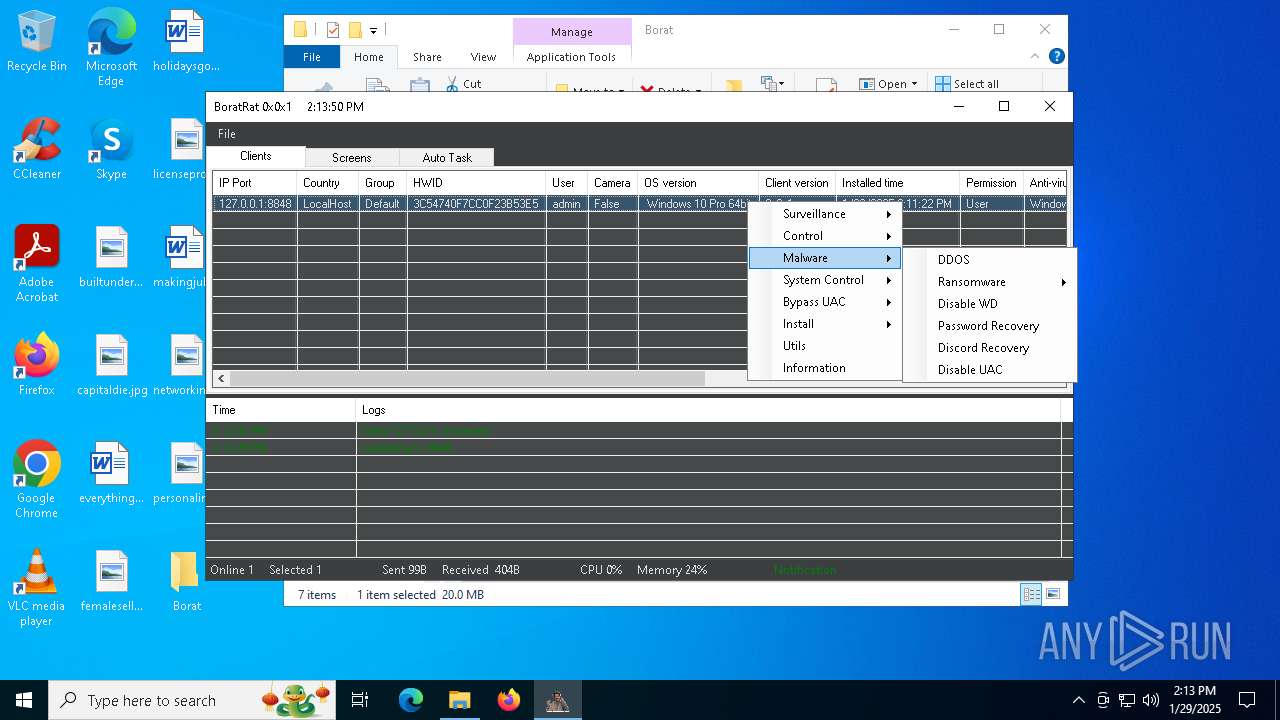Viewport: 1280px width, 720px height.
Task: Select the CCleaner desktop shortcut
Action: [x=36, y=149]
